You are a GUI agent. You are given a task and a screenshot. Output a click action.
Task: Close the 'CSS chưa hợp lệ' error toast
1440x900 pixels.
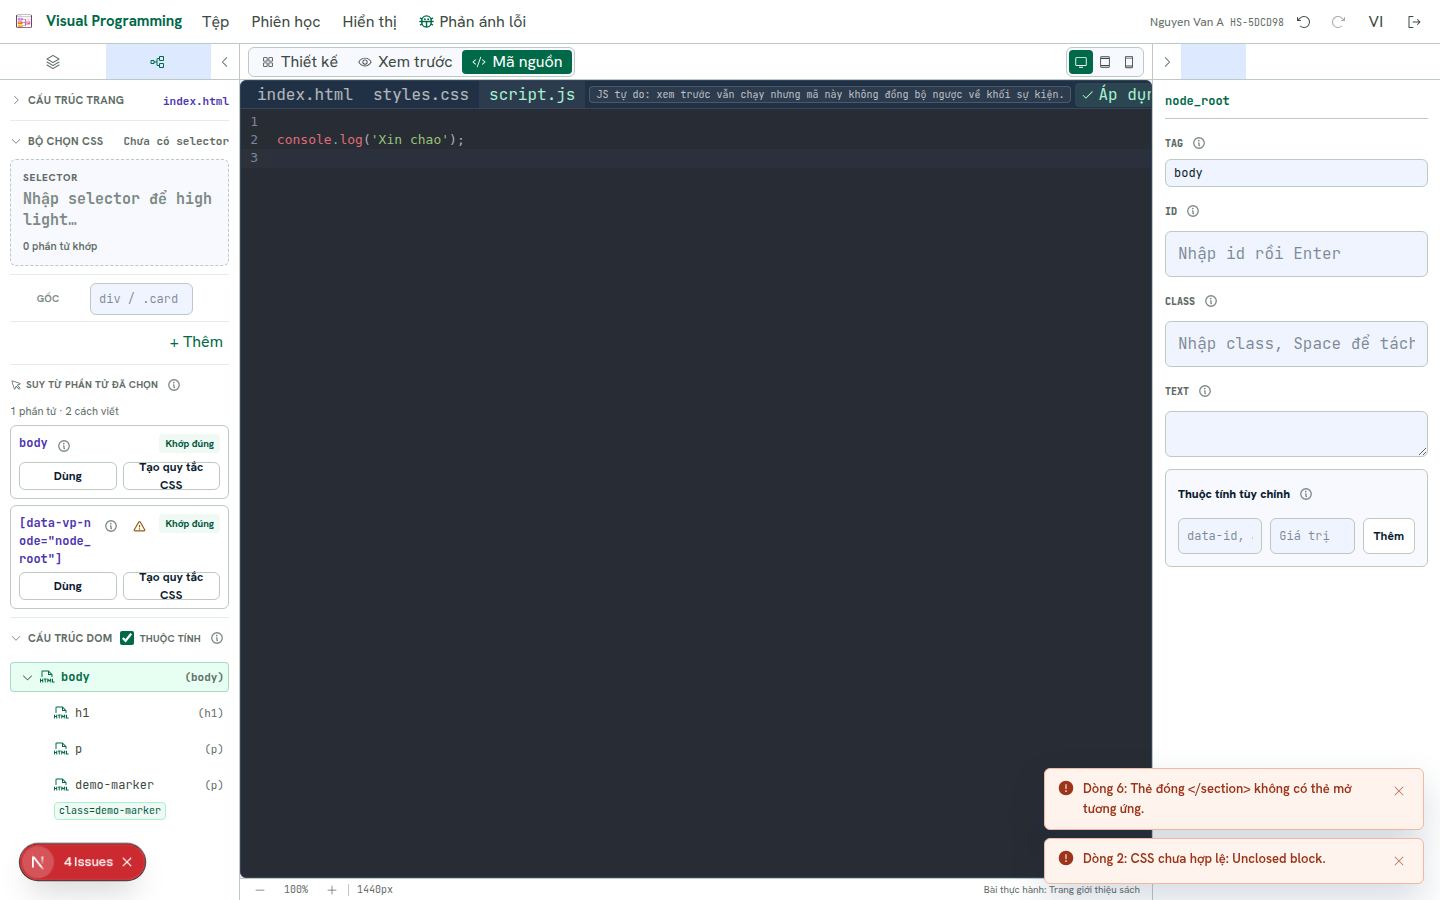pos(1399,861)
